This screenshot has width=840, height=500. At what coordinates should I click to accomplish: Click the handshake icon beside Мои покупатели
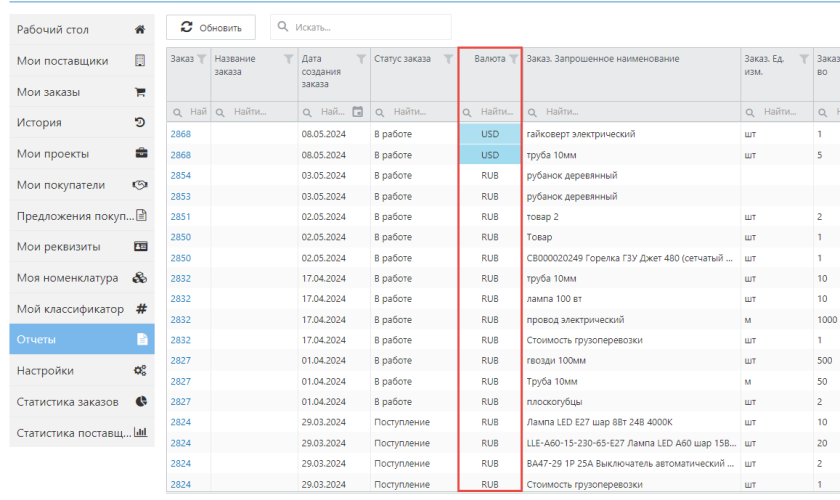[x=140, y=185]
